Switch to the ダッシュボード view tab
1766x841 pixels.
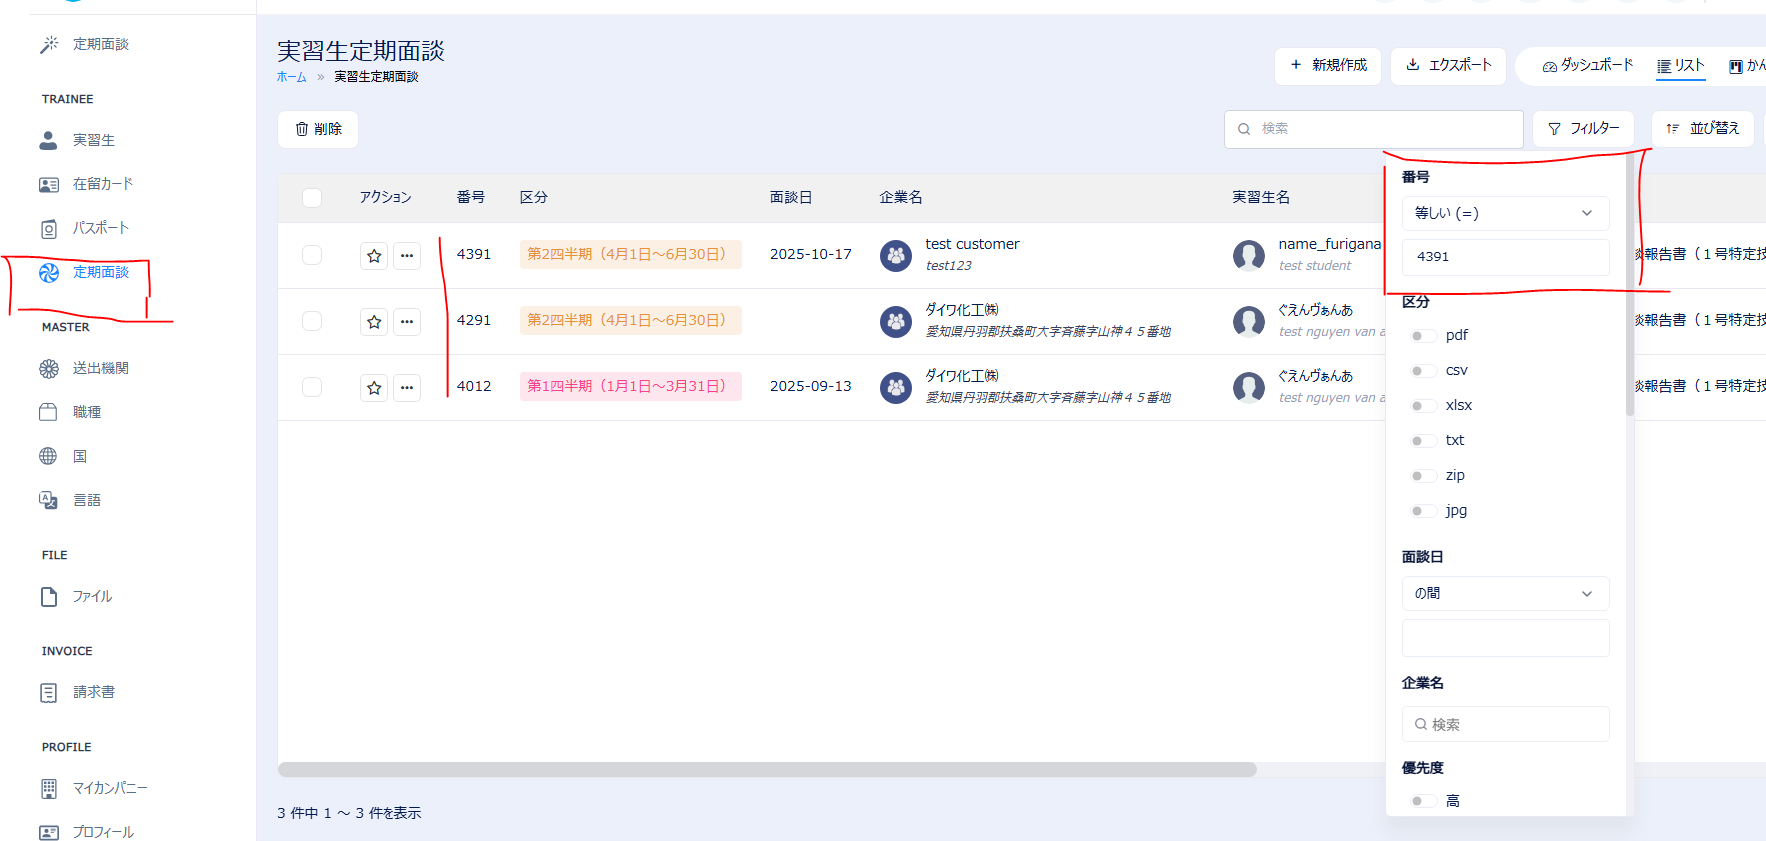pyautogui.click(x=1587, y=66)
